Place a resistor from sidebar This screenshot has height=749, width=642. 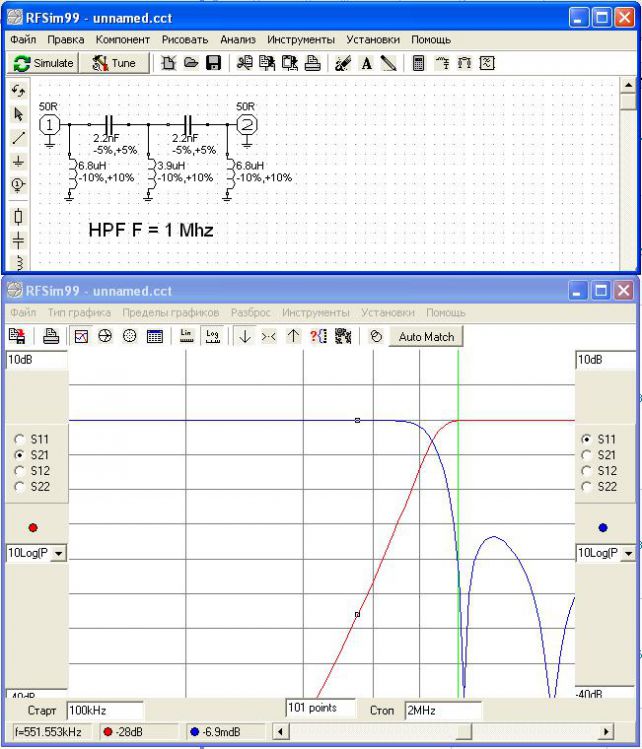[18, 217]
